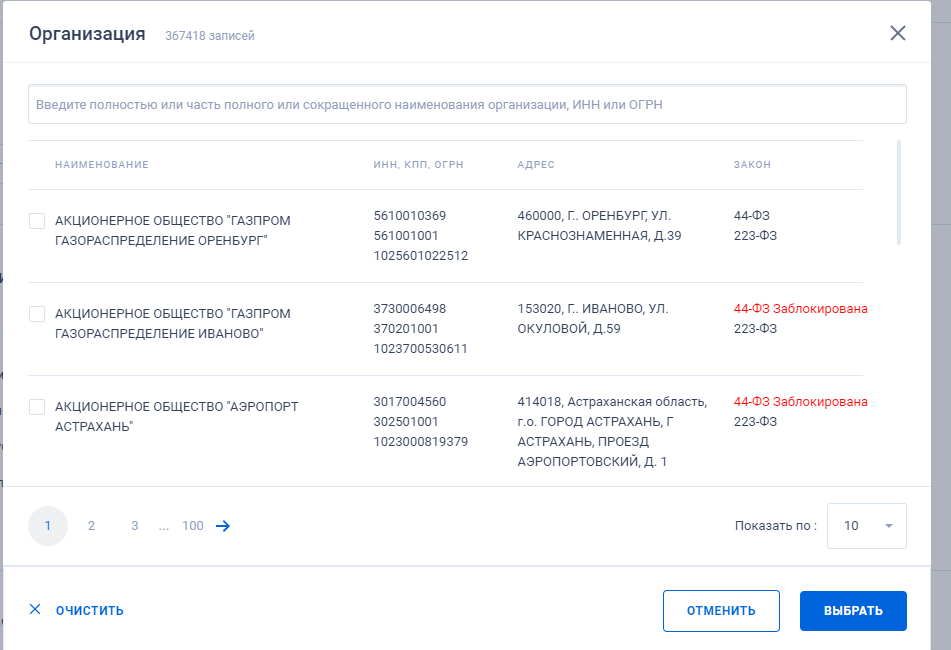
Task: Expand the Показать по combo box
Action: pos(867,526)
